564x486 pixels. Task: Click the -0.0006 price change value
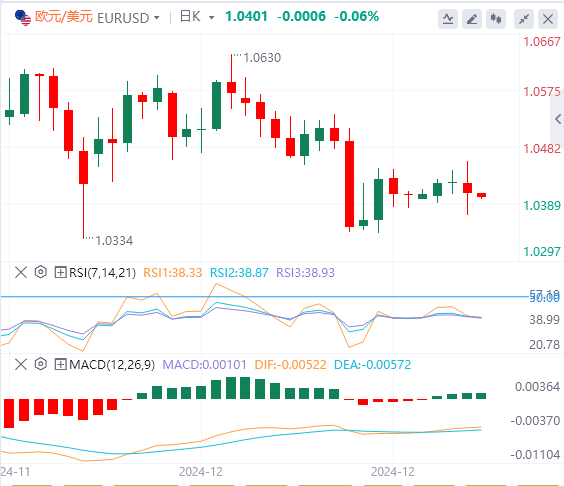pos(301,17)
